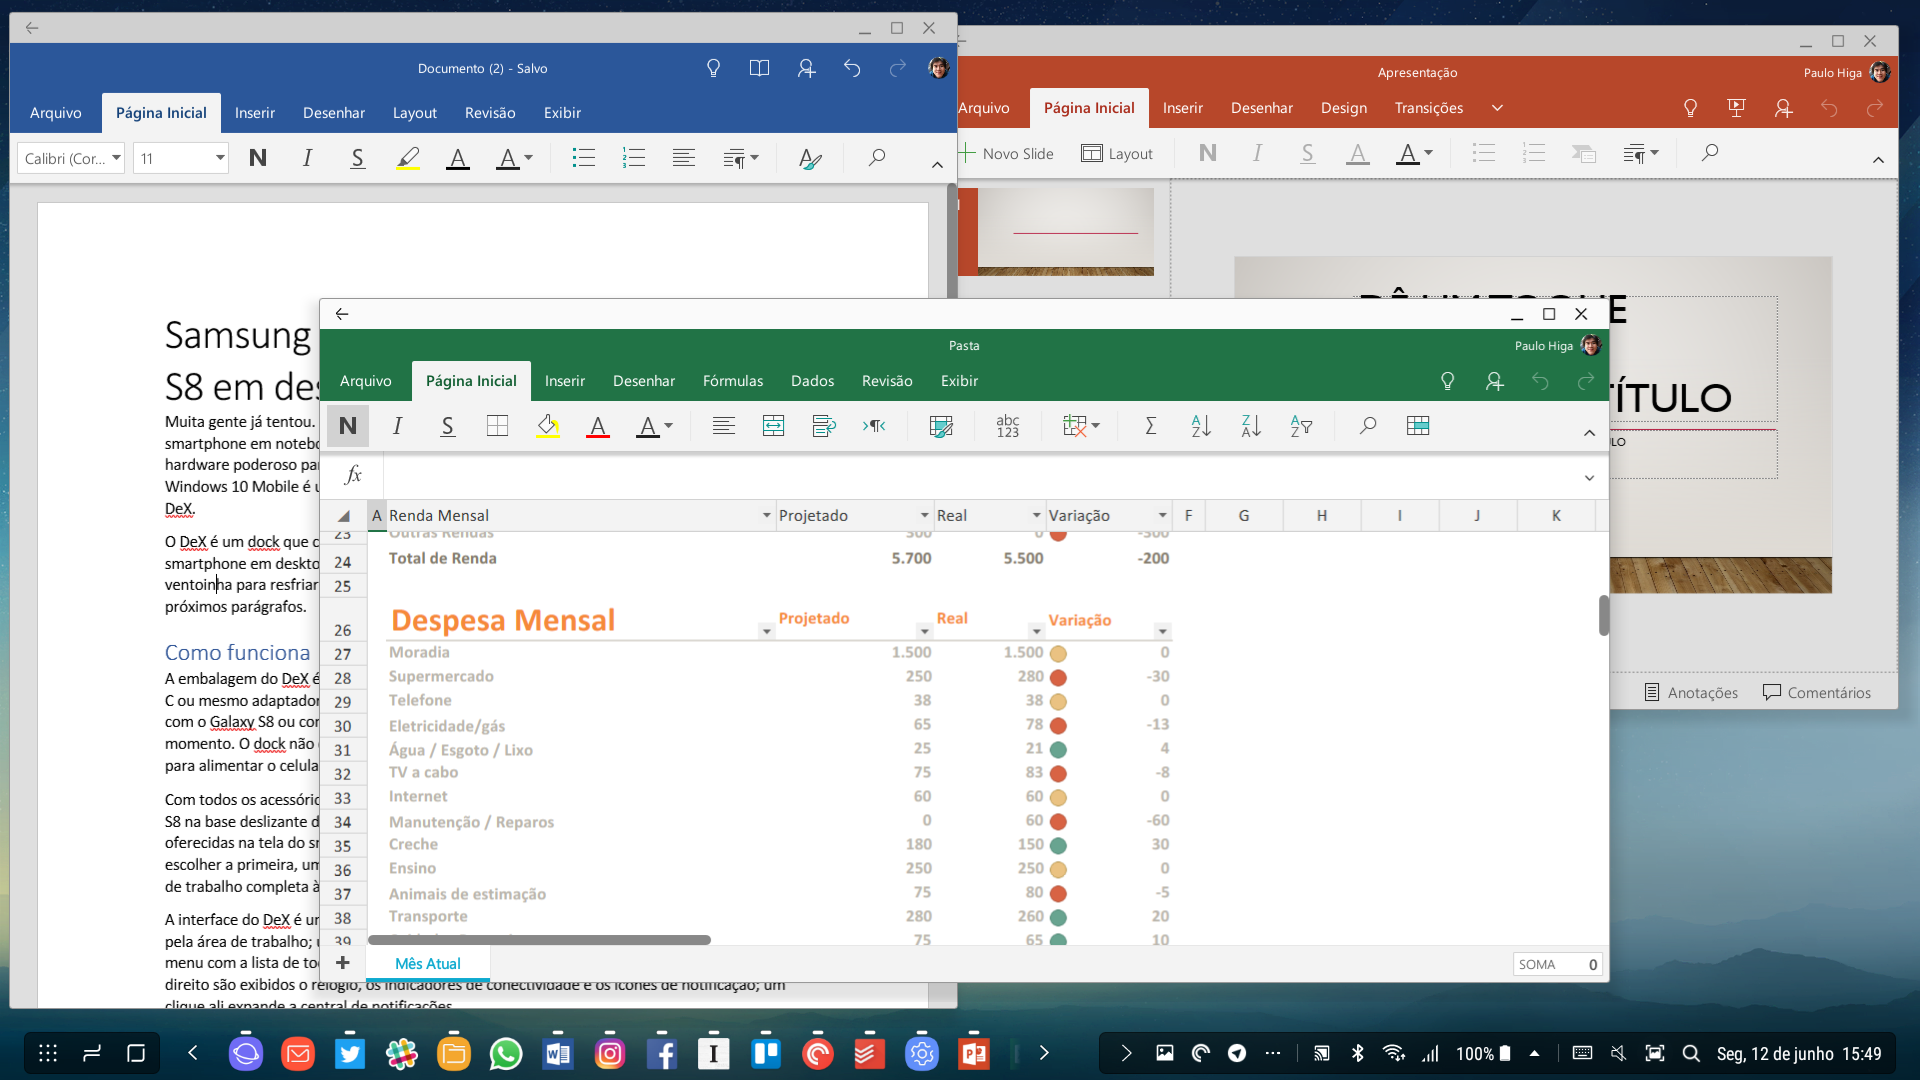Select the first slide thumbnail in PowerPoint

coord(1065,232)
